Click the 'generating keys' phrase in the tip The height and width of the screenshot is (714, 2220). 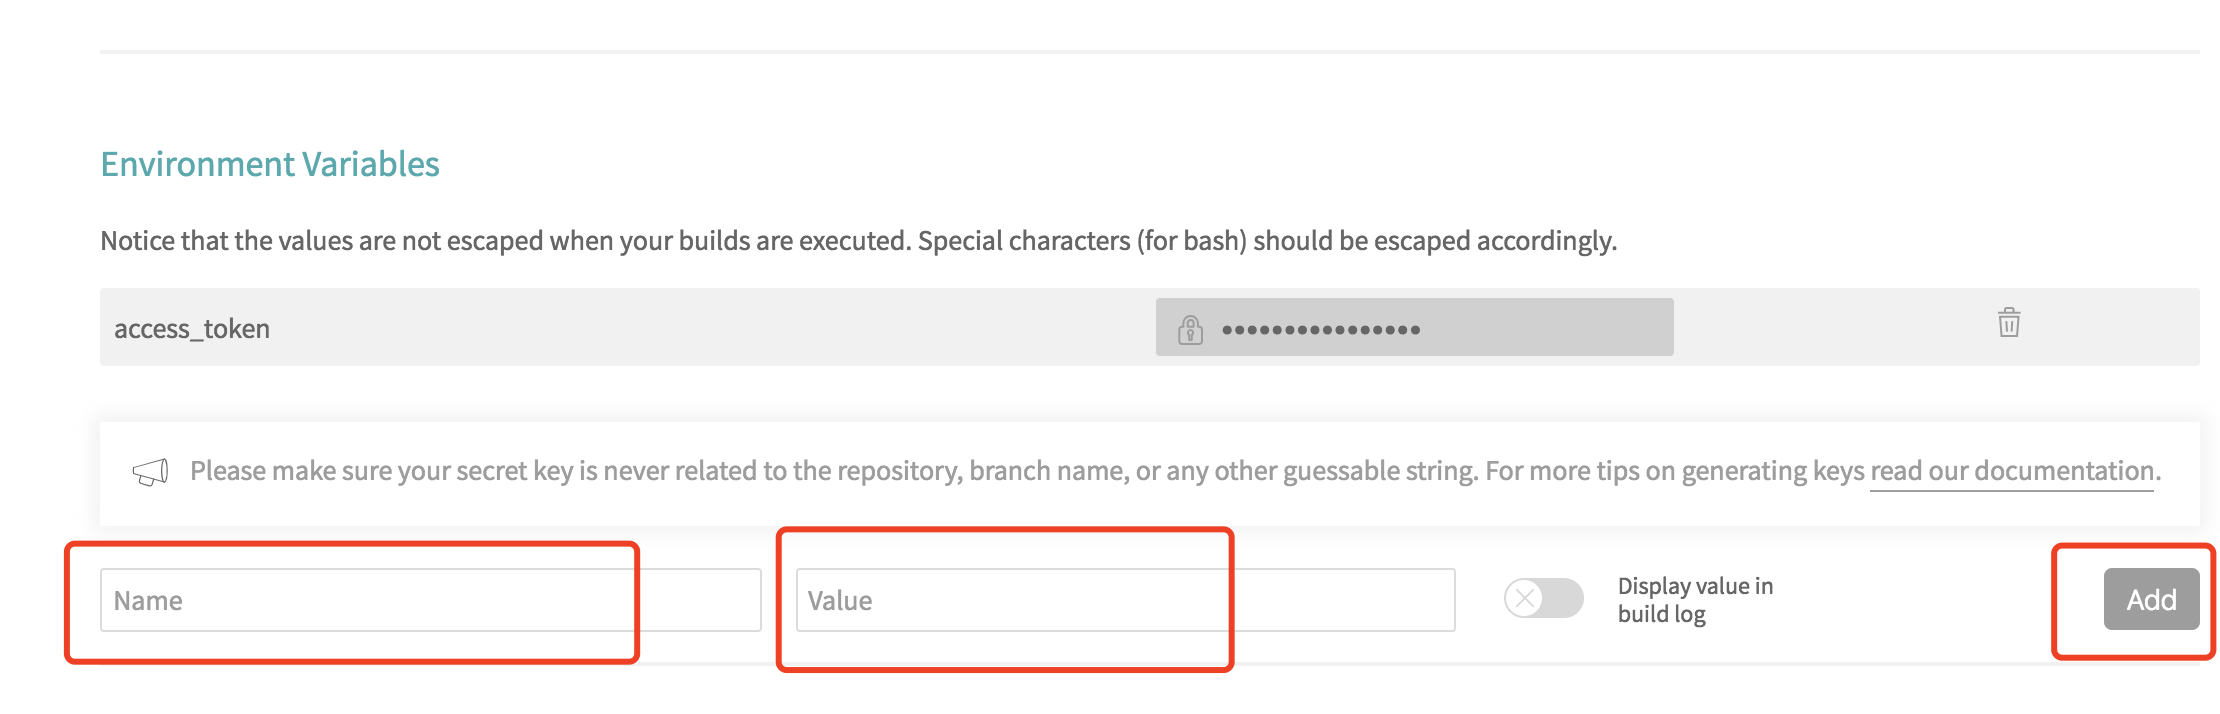(x=1773, y=471)
